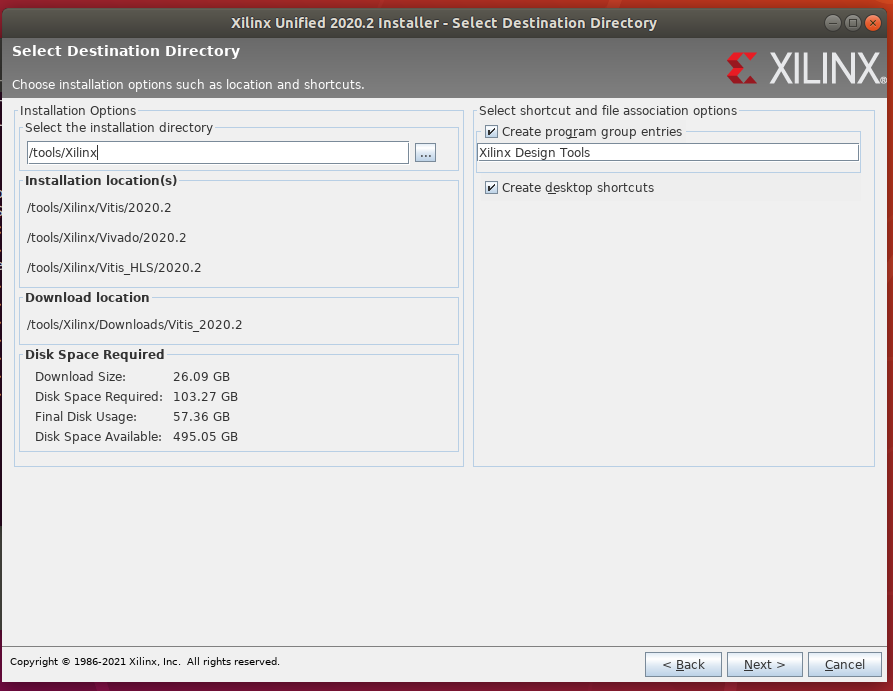Minimize the installer window

834,22
